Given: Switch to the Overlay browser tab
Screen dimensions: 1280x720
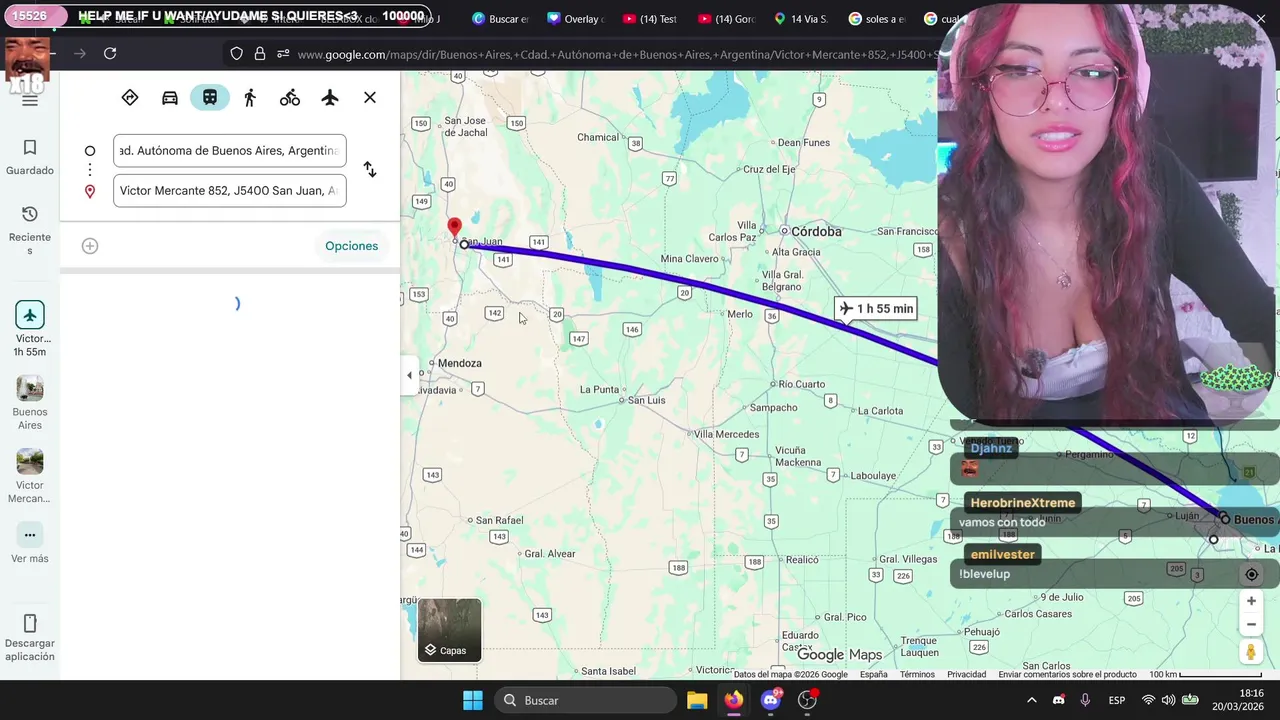Looking at the screenshot, I should click(575, 19).
